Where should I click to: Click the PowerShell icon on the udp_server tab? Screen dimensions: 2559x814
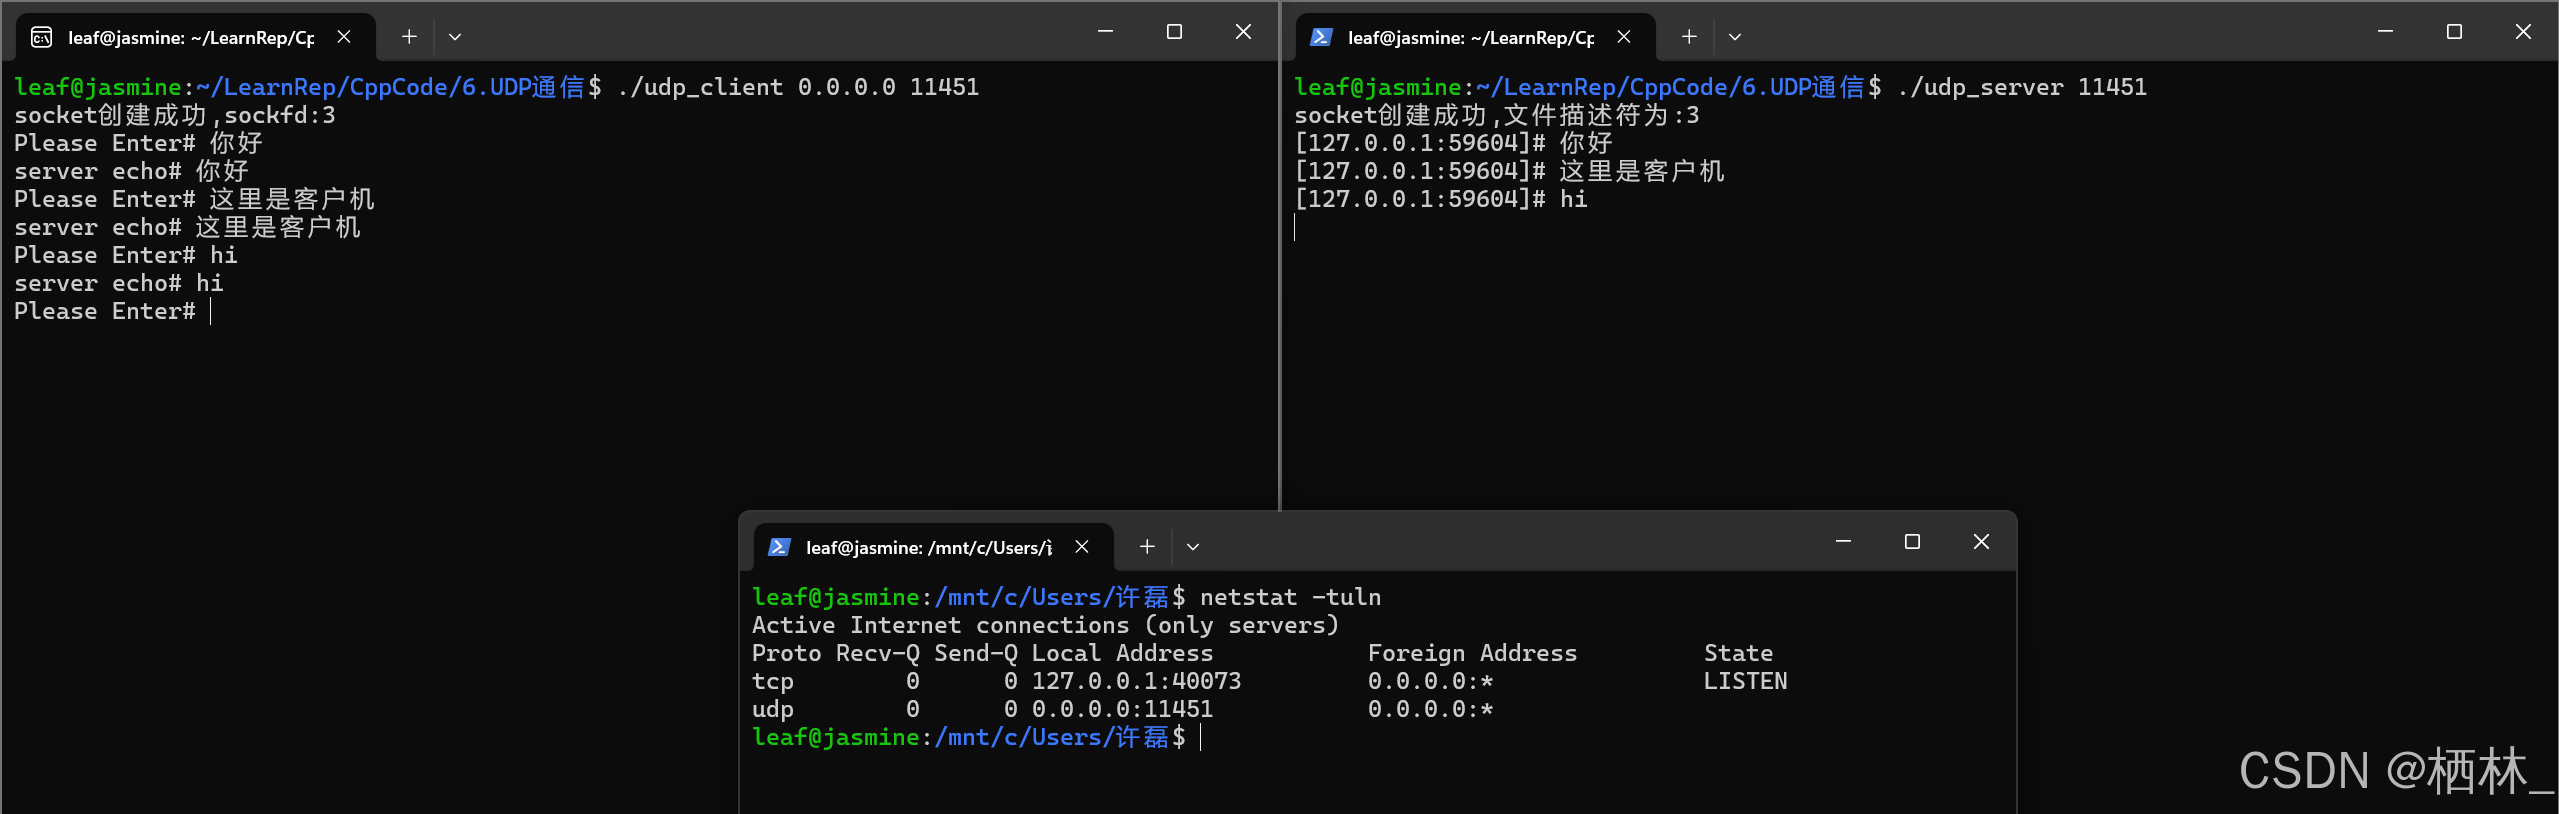click(x=1321, y=38)
